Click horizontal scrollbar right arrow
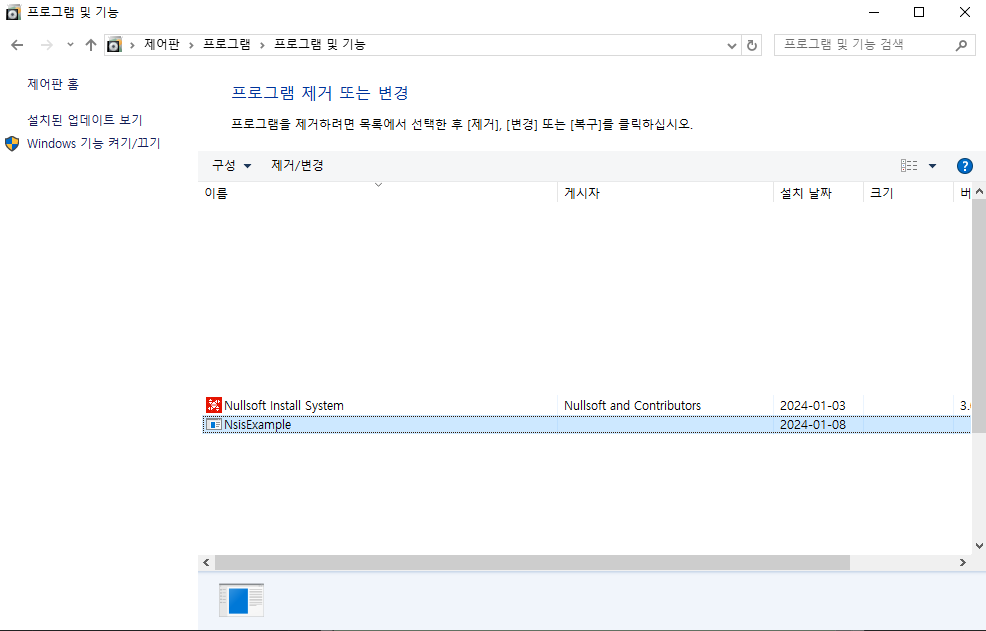986x631 pixels. coord(963,562)
